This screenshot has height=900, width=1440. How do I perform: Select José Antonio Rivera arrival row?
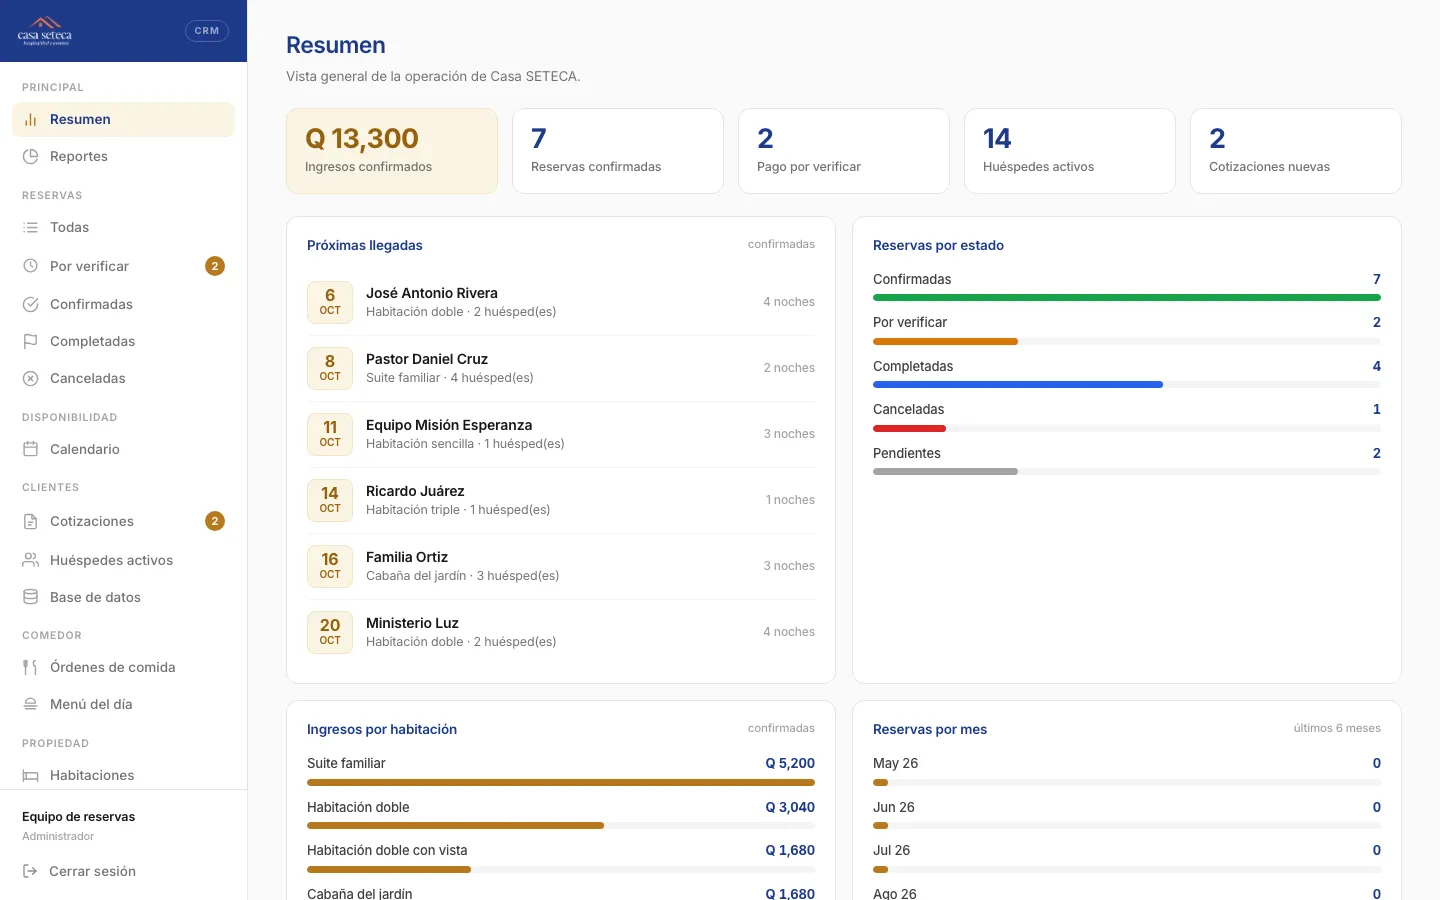tap(561, 302)
